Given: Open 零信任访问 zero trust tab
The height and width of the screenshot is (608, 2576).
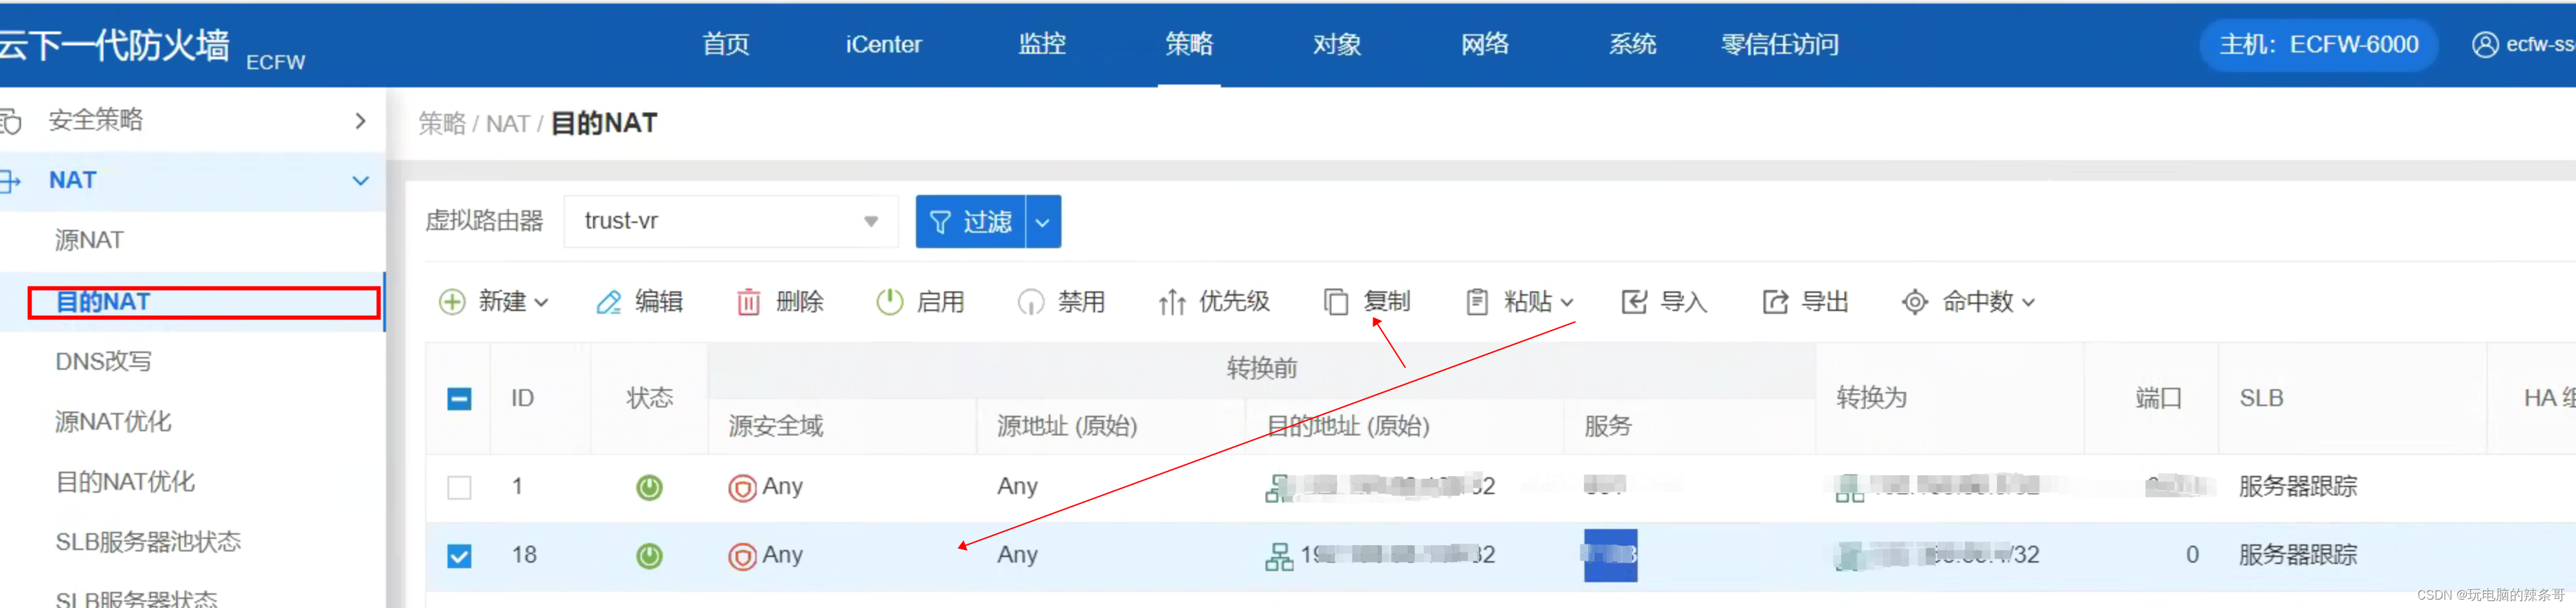Looking at the screenshot, I should click(1779, 44).
